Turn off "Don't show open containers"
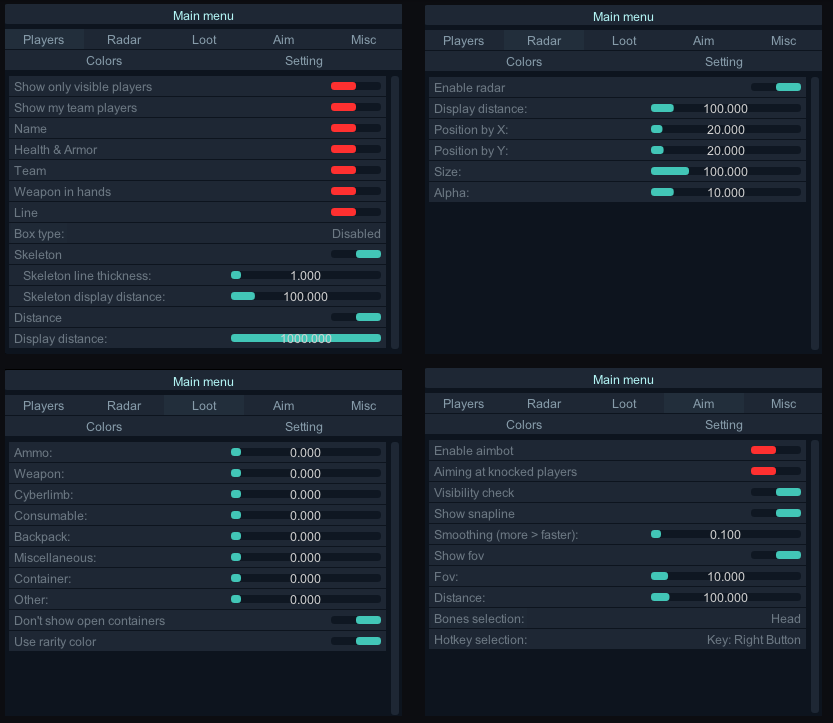This screenshot has height=723, width=833. pyautogui.click(x=368, y=620)
